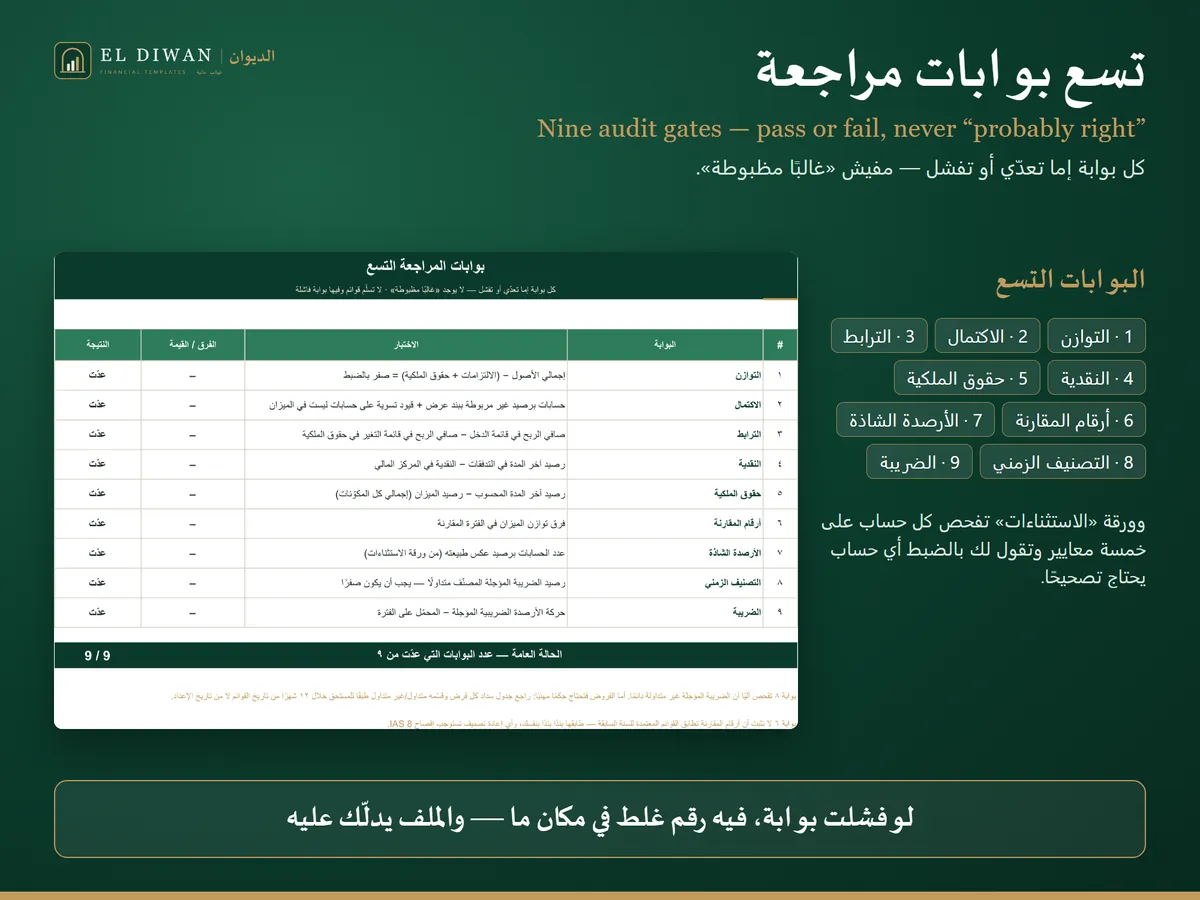1200x900 pixels.
Task: Select the '8 · التصنيف الزمني' gate chip
Action: click(x=1063, y=462)
